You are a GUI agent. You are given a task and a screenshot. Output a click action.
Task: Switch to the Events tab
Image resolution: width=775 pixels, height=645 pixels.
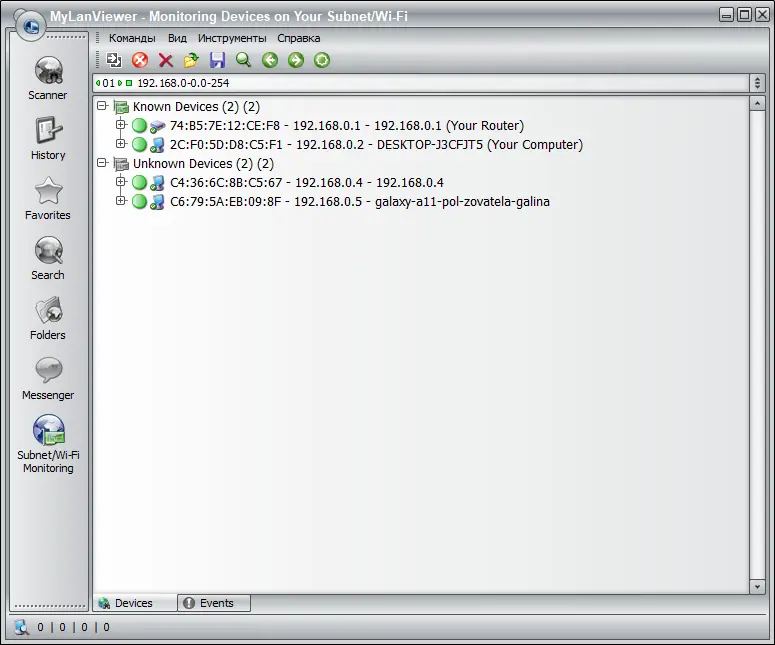point(214,603)
